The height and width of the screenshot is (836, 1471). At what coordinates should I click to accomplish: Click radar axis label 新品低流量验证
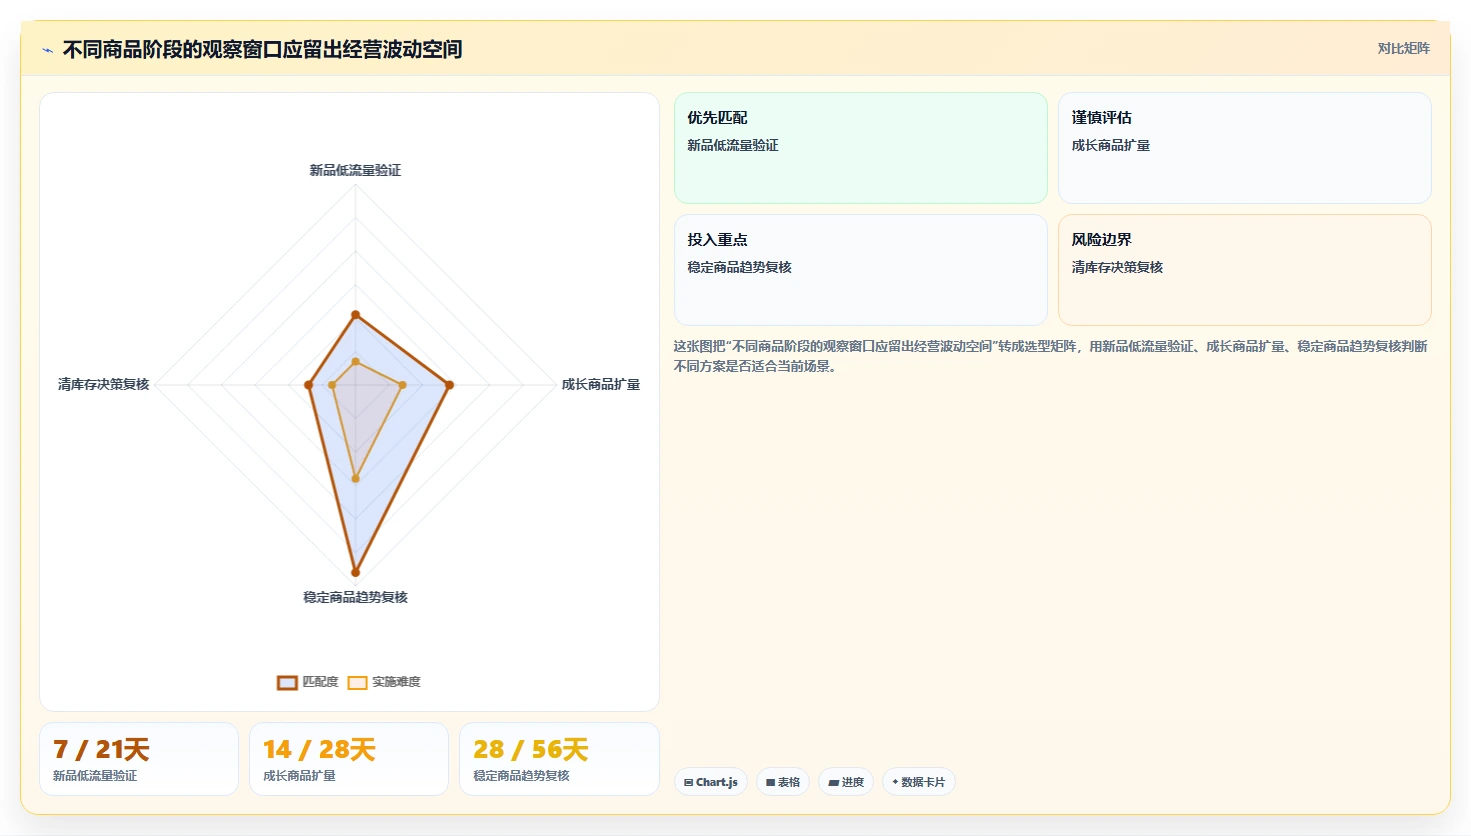(355, 171)
